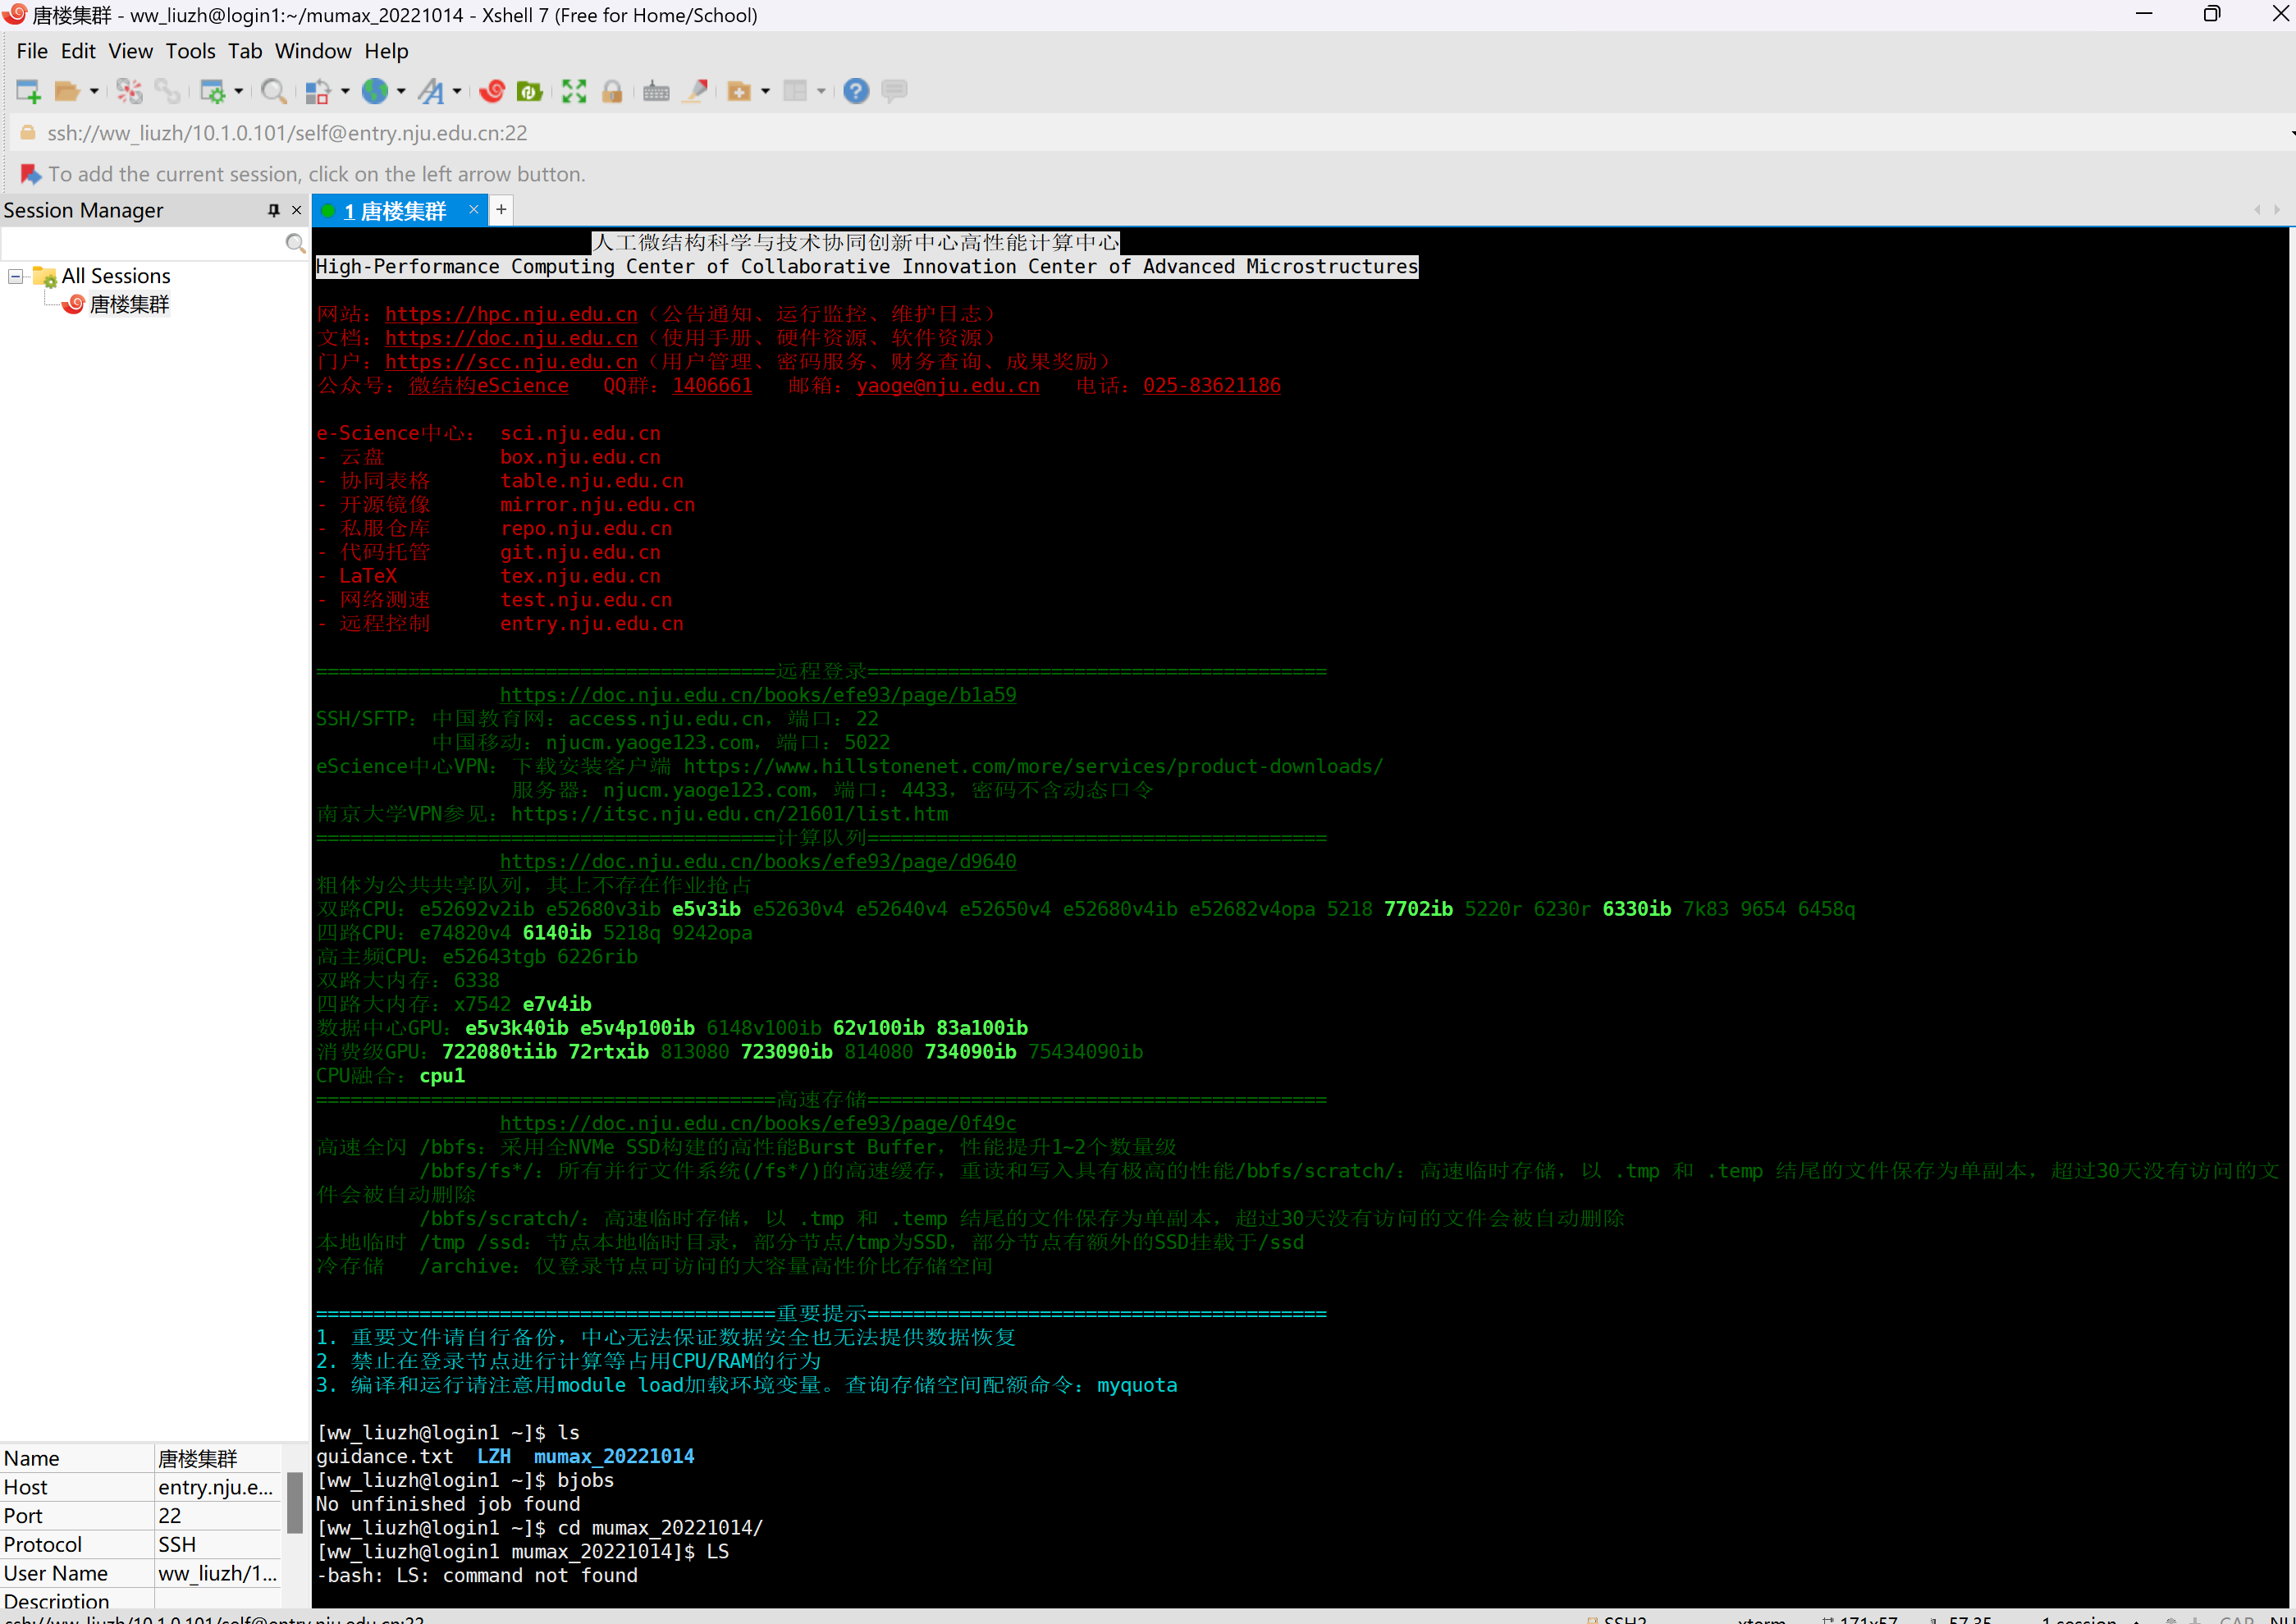Open the folder icon to browse sessions

(67, 91)
